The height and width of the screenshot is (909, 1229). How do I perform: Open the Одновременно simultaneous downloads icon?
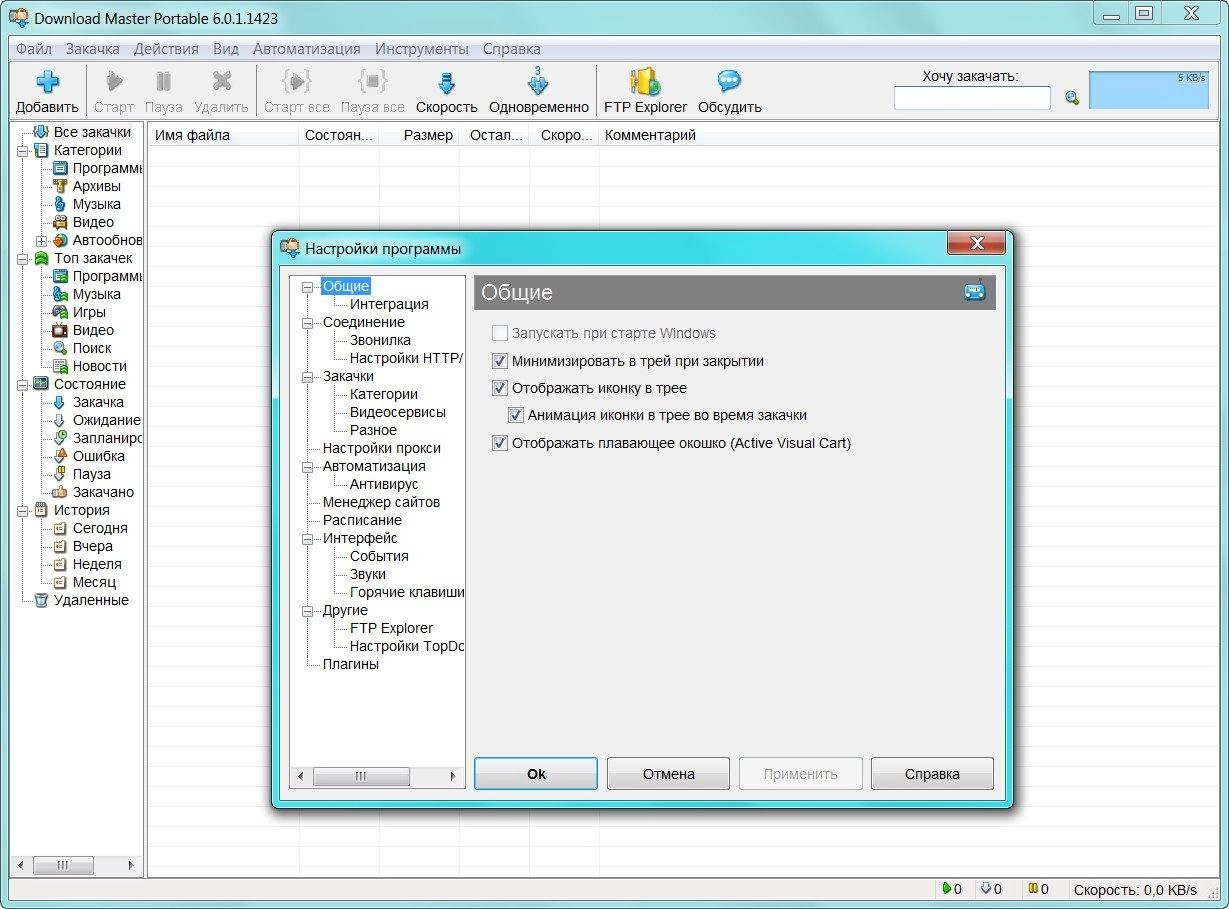(539, 82)
